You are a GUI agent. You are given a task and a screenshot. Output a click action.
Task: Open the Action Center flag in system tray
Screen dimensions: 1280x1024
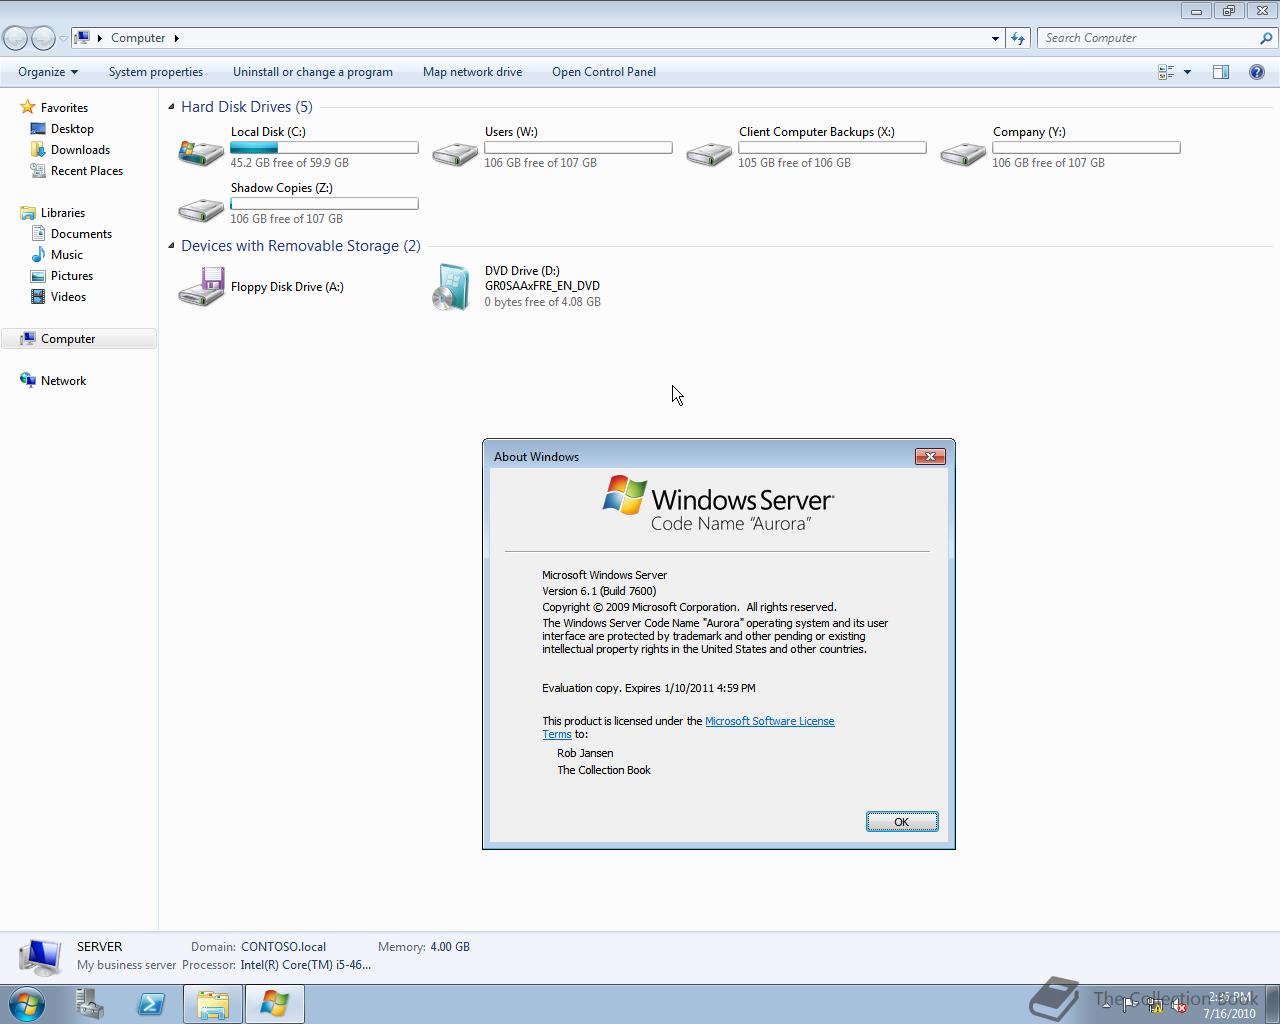coord(1130,1003)
